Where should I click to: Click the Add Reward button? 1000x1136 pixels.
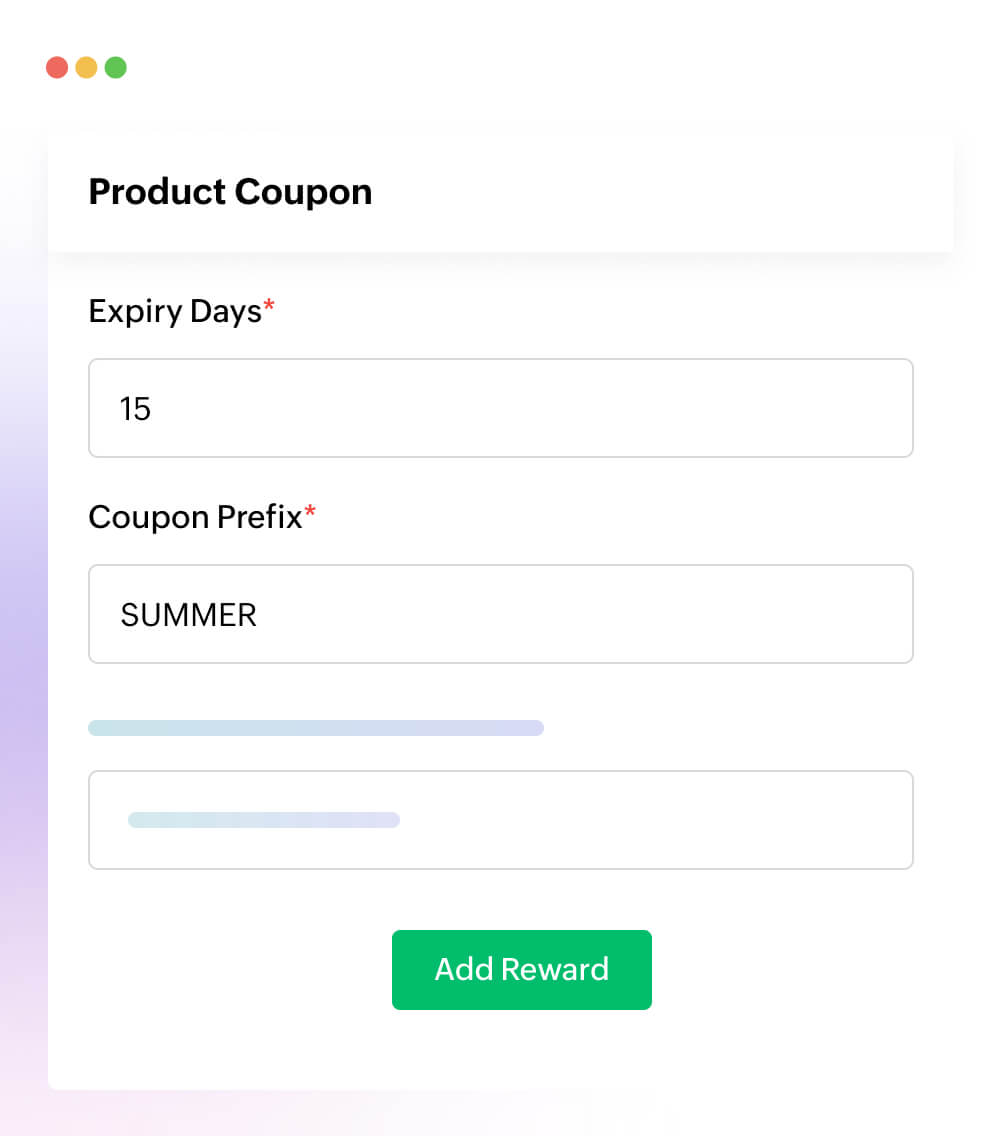tap(521, 969)
